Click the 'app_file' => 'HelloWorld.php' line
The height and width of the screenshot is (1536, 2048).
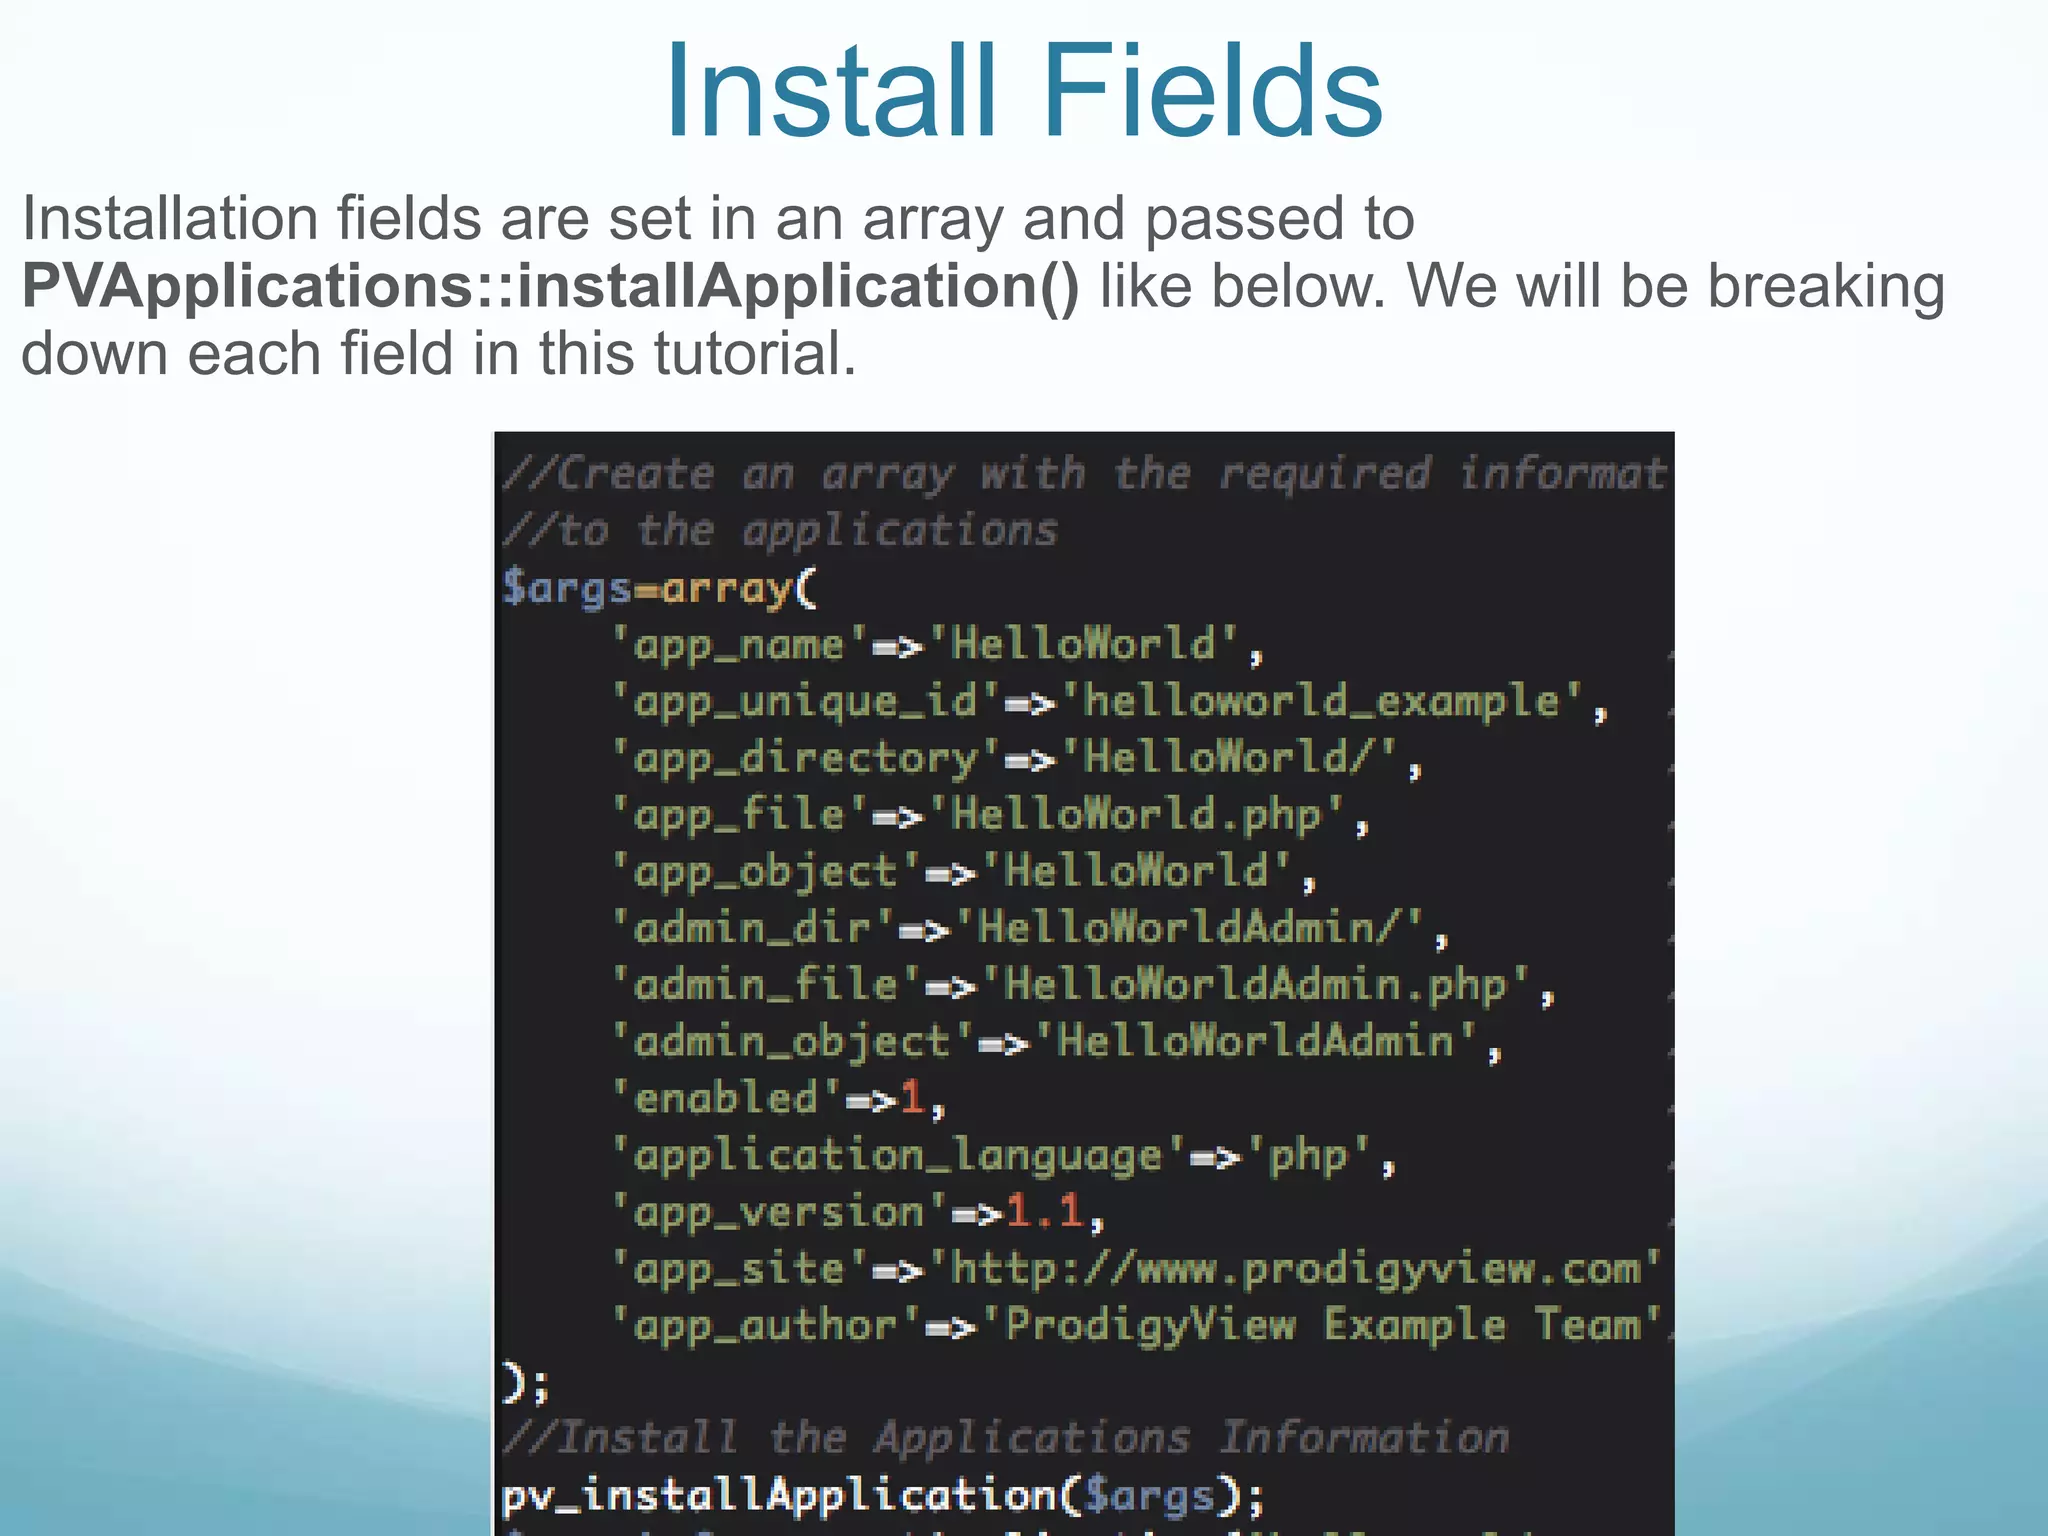[990, 815]
